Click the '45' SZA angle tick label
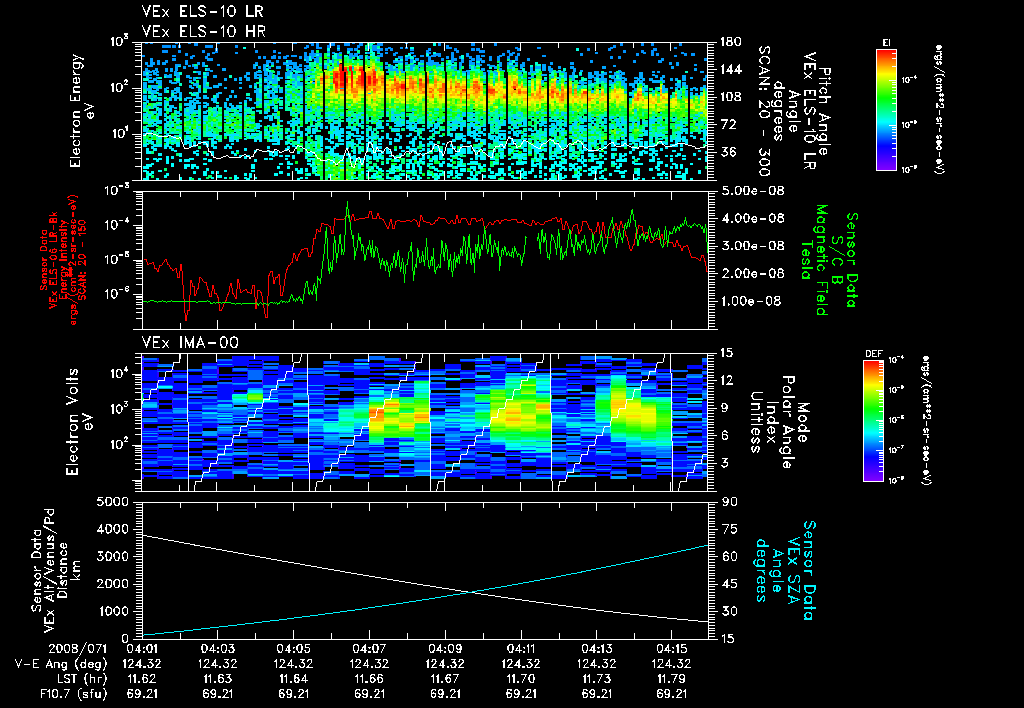The height and width of the screenshot is (708, 1024). point(729,584)
